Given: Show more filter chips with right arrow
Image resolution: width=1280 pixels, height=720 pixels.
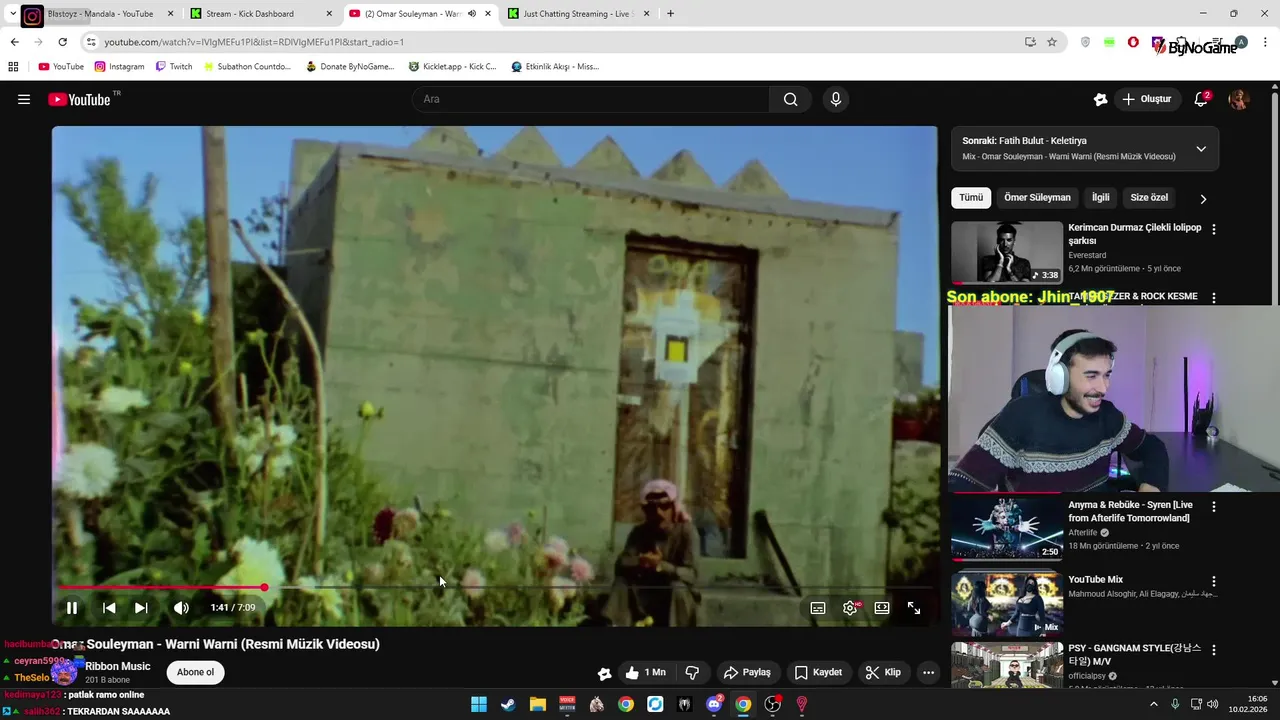Looking at the screenshot, I should [x=1203, y=199].
